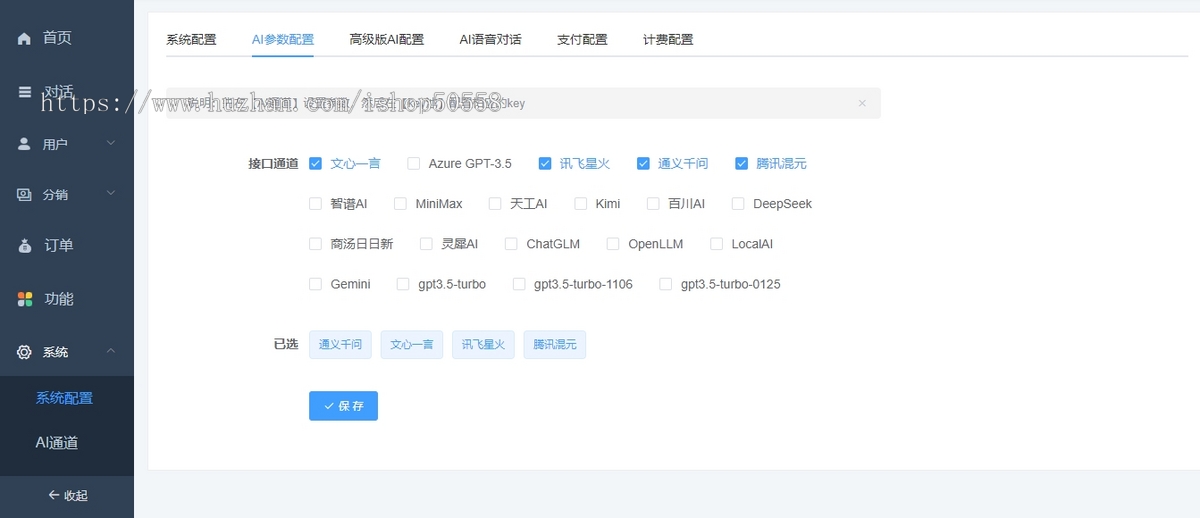The width and height of the screenshot is (1200, 518).
Task: Select the AI参数配置 tab
Action: tap(283, 40)
